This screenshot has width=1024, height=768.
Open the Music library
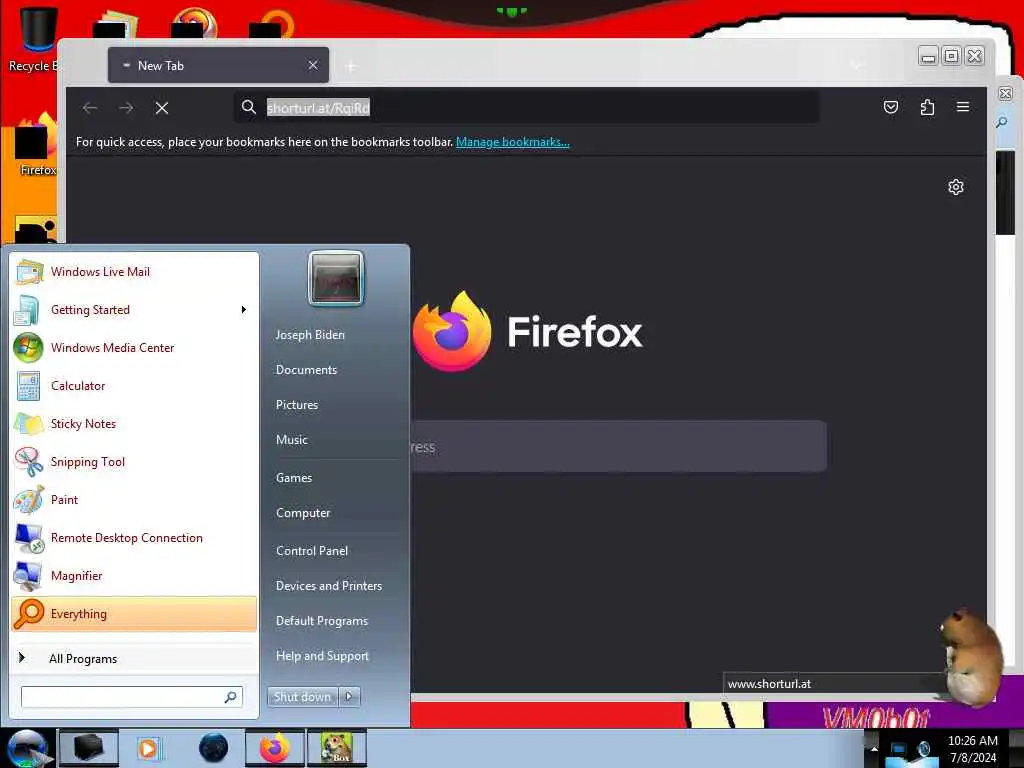click(291, 440)
